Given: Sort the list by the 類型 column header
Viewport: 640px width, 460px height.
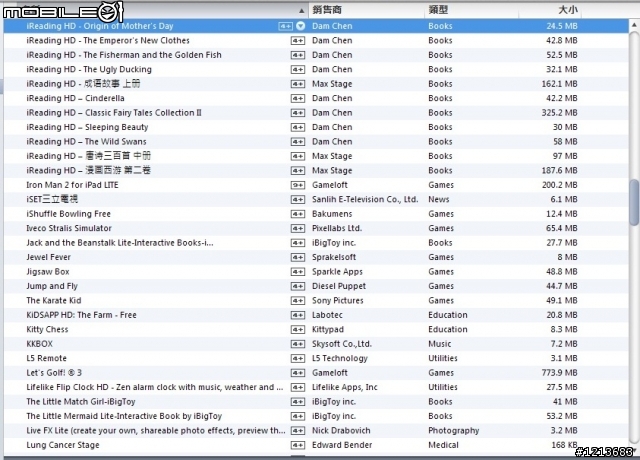Looking at the screenshot, I should 438,10.
